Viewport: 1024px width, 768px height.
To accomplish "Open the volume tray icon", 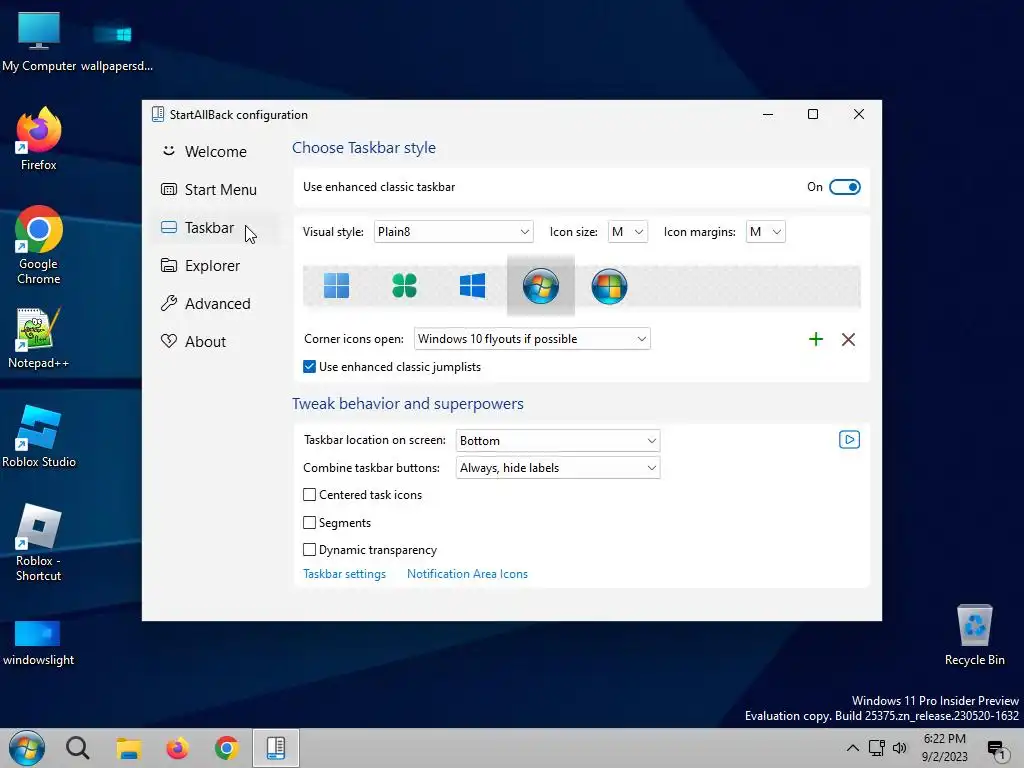I will click(x=900, y=748).
